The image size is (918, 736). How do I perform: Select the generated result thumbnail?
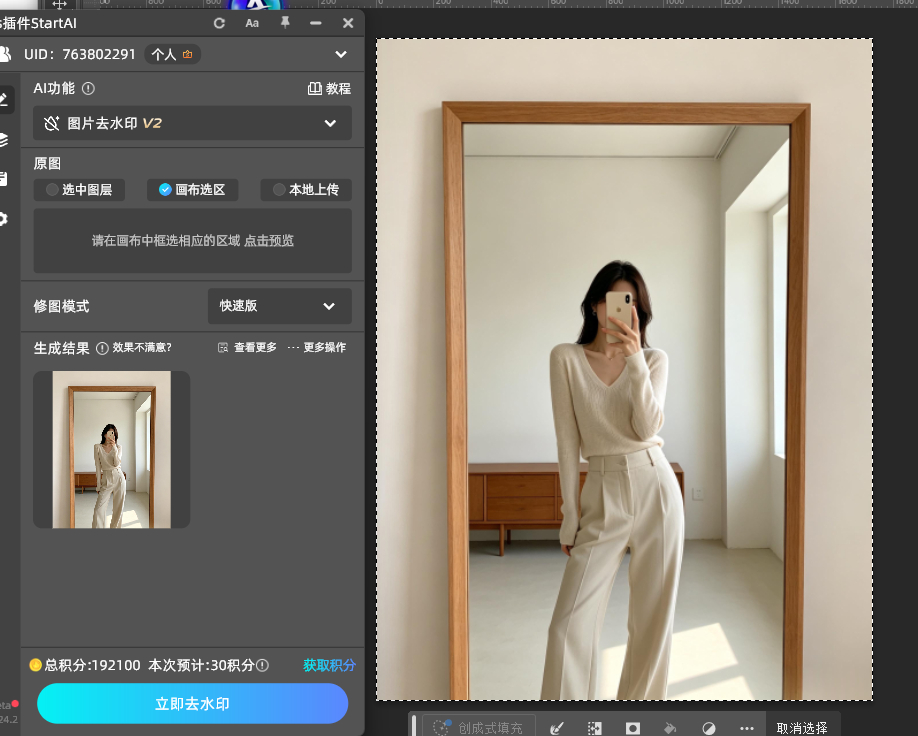click(112, 450)
